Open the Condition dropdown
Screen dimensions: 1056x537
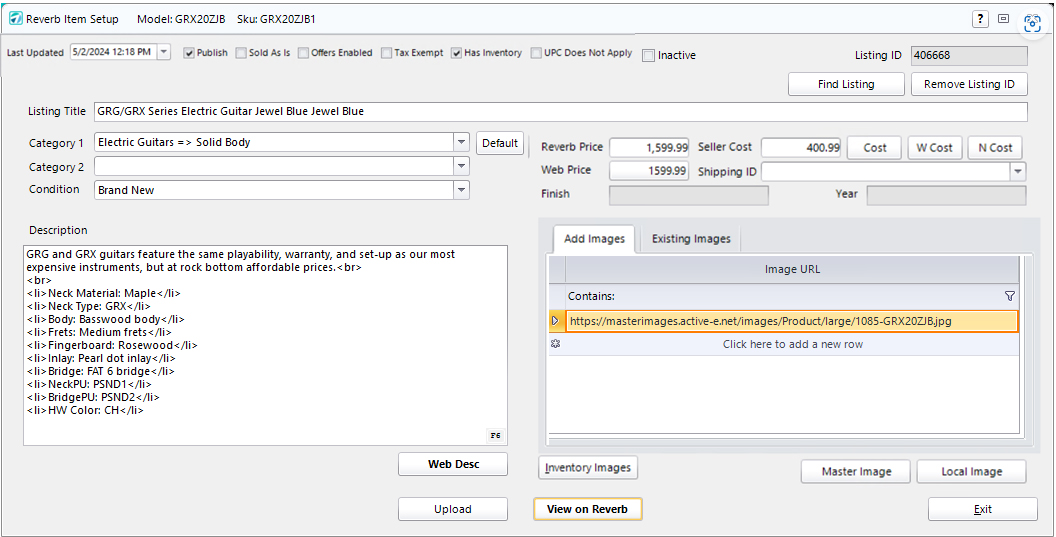point(461,190)
